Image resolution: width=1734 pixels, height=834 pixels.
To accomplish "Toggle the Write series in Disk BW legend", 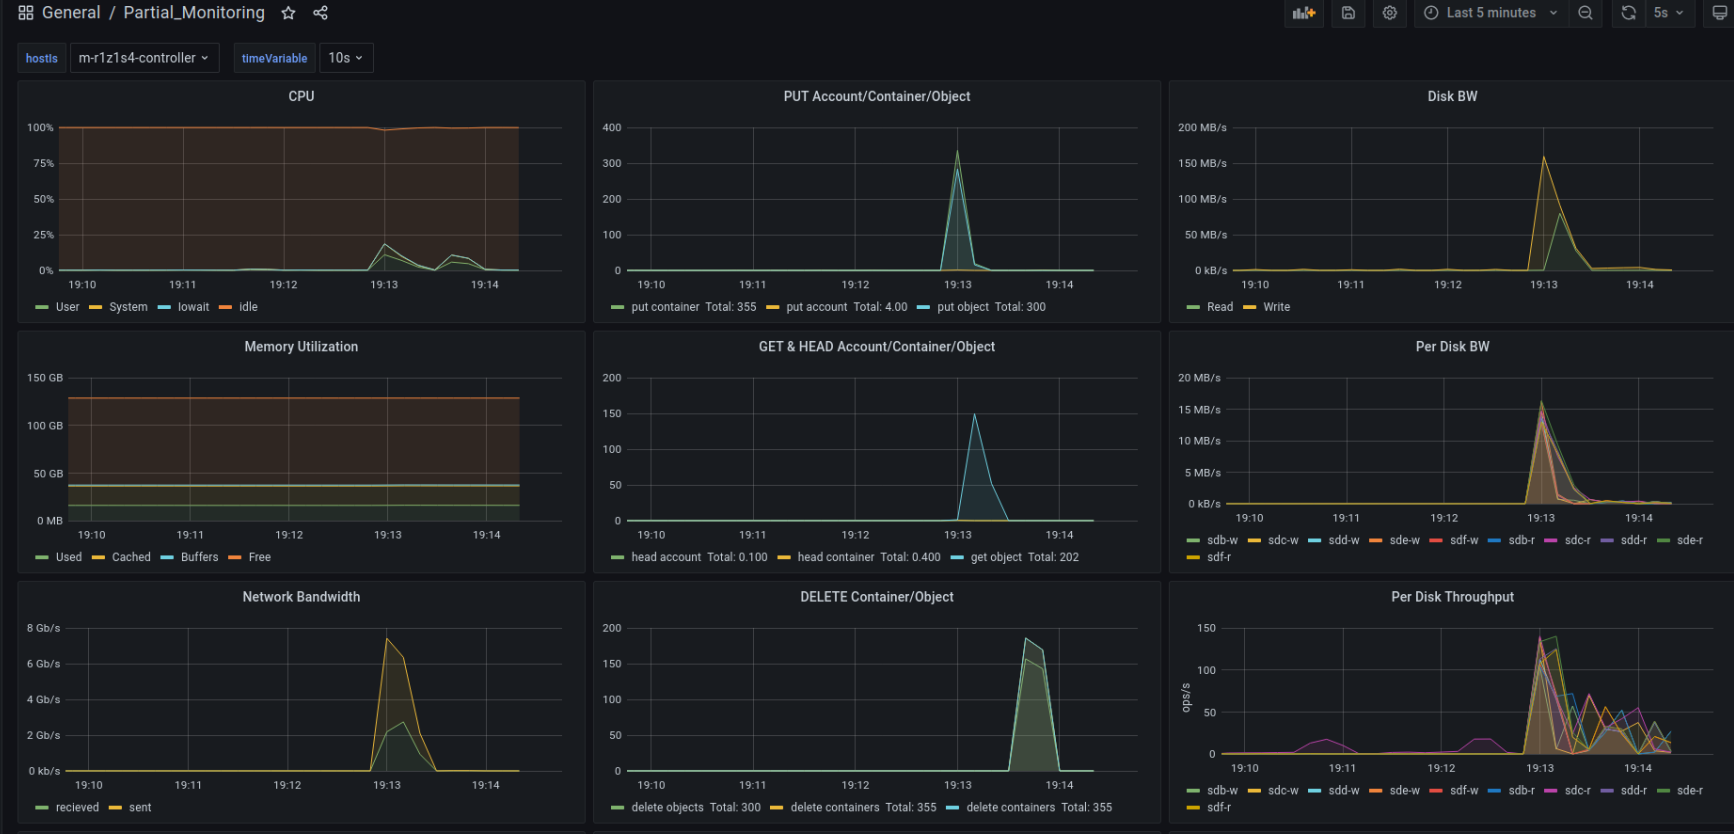I will 1276,307.
